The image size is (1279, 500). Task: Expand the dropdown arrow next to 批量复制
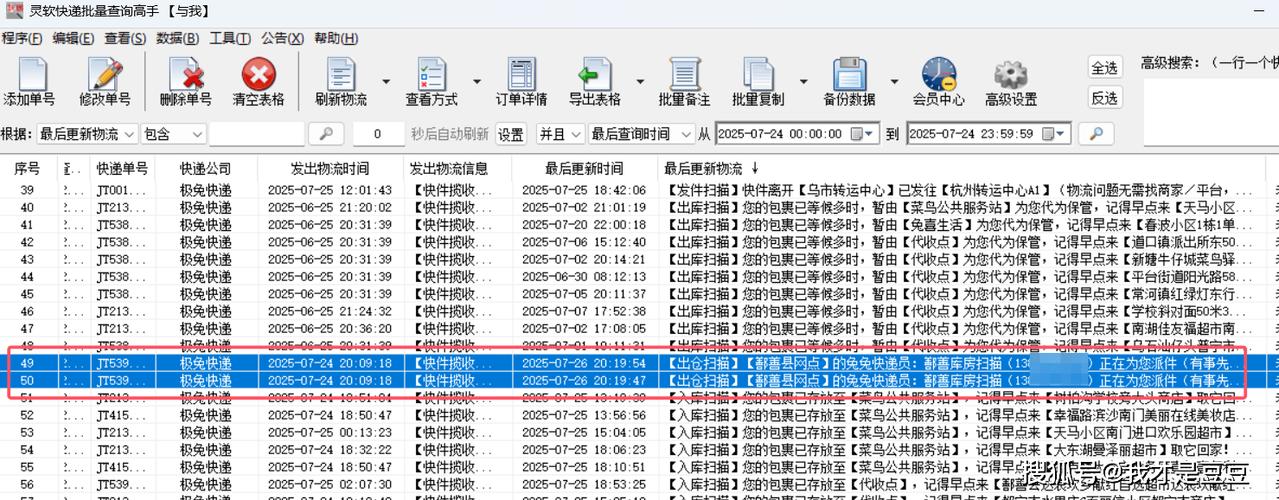pos(803,82)
